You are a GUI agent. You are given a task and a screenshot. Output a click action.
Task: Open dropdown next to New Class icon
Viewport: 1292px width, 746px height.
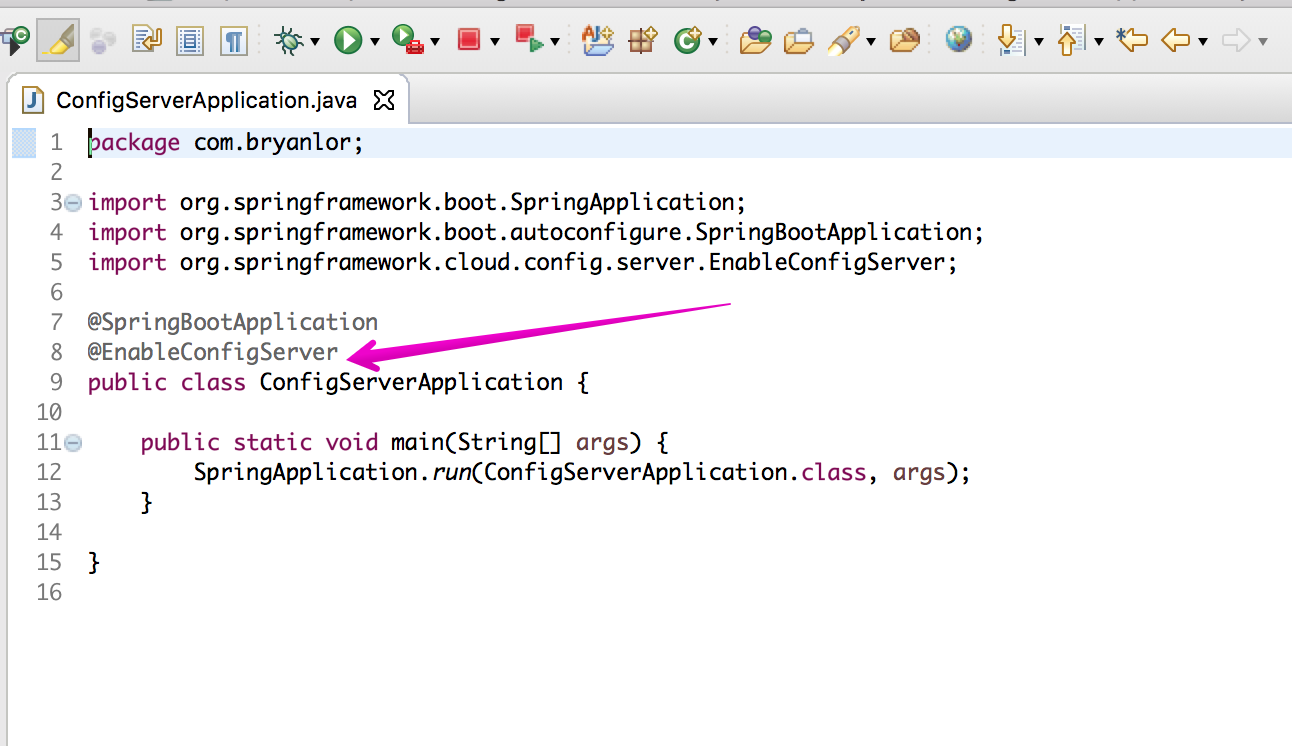[713, 42]
